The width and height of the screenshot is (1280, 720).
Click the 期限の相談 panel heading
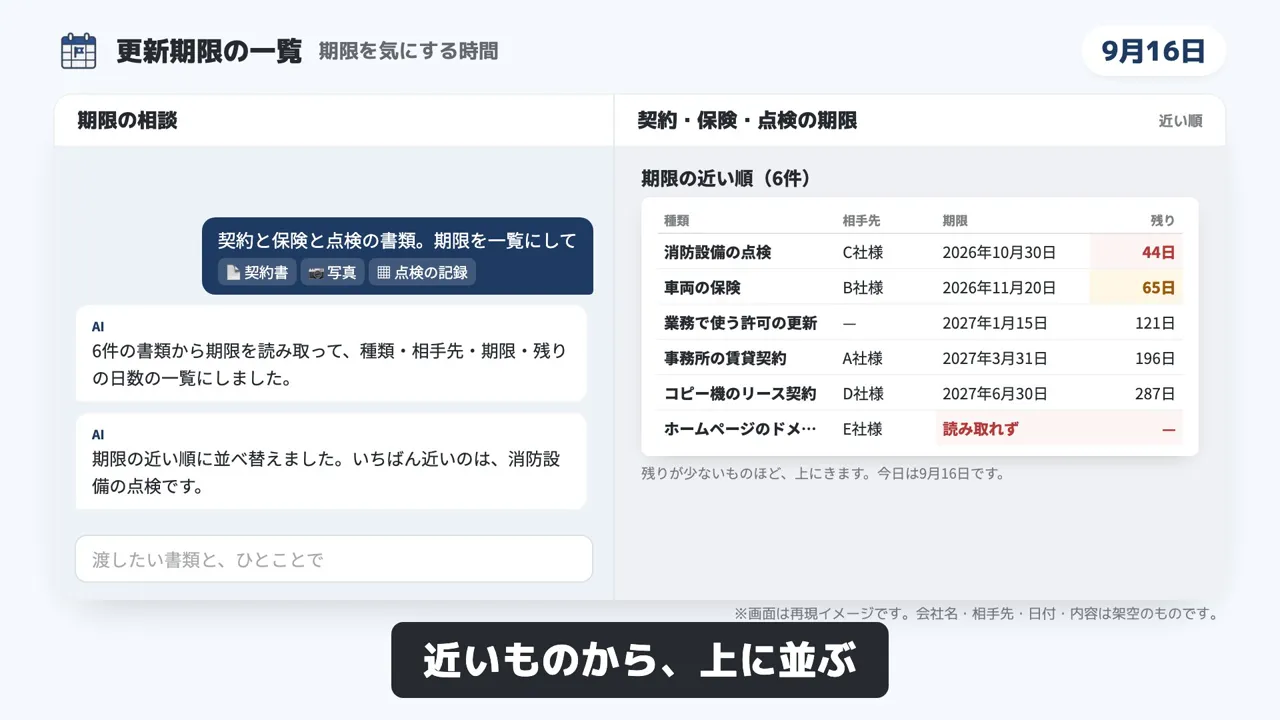127,120
